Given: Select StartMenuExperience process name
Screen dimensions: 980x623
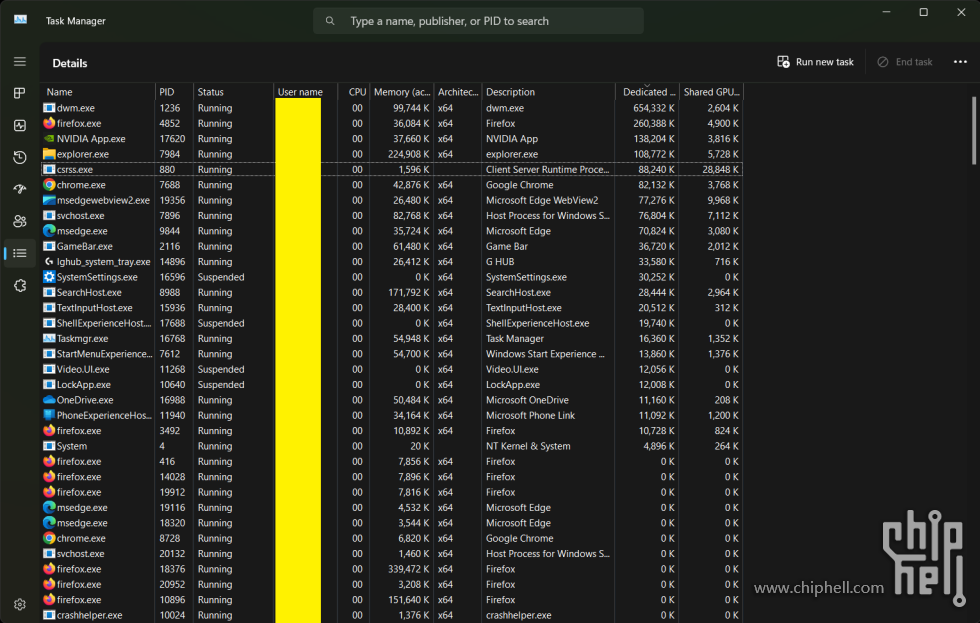Looking at the screenshot, I should [x=104, y=354].
